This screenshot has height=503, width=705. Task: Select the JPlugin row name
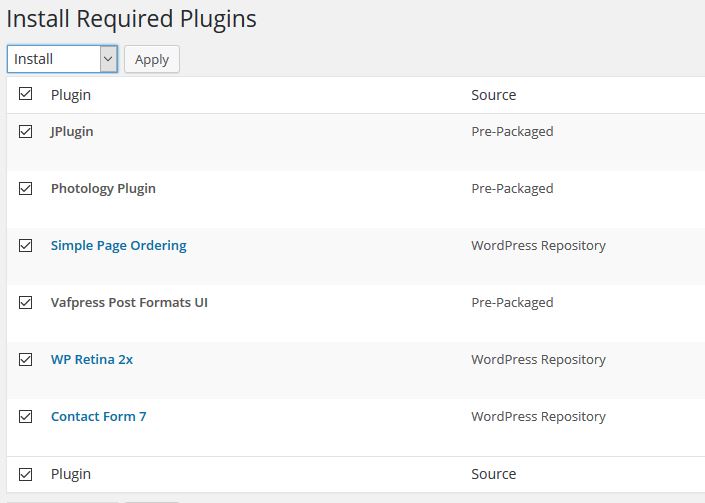72,131
